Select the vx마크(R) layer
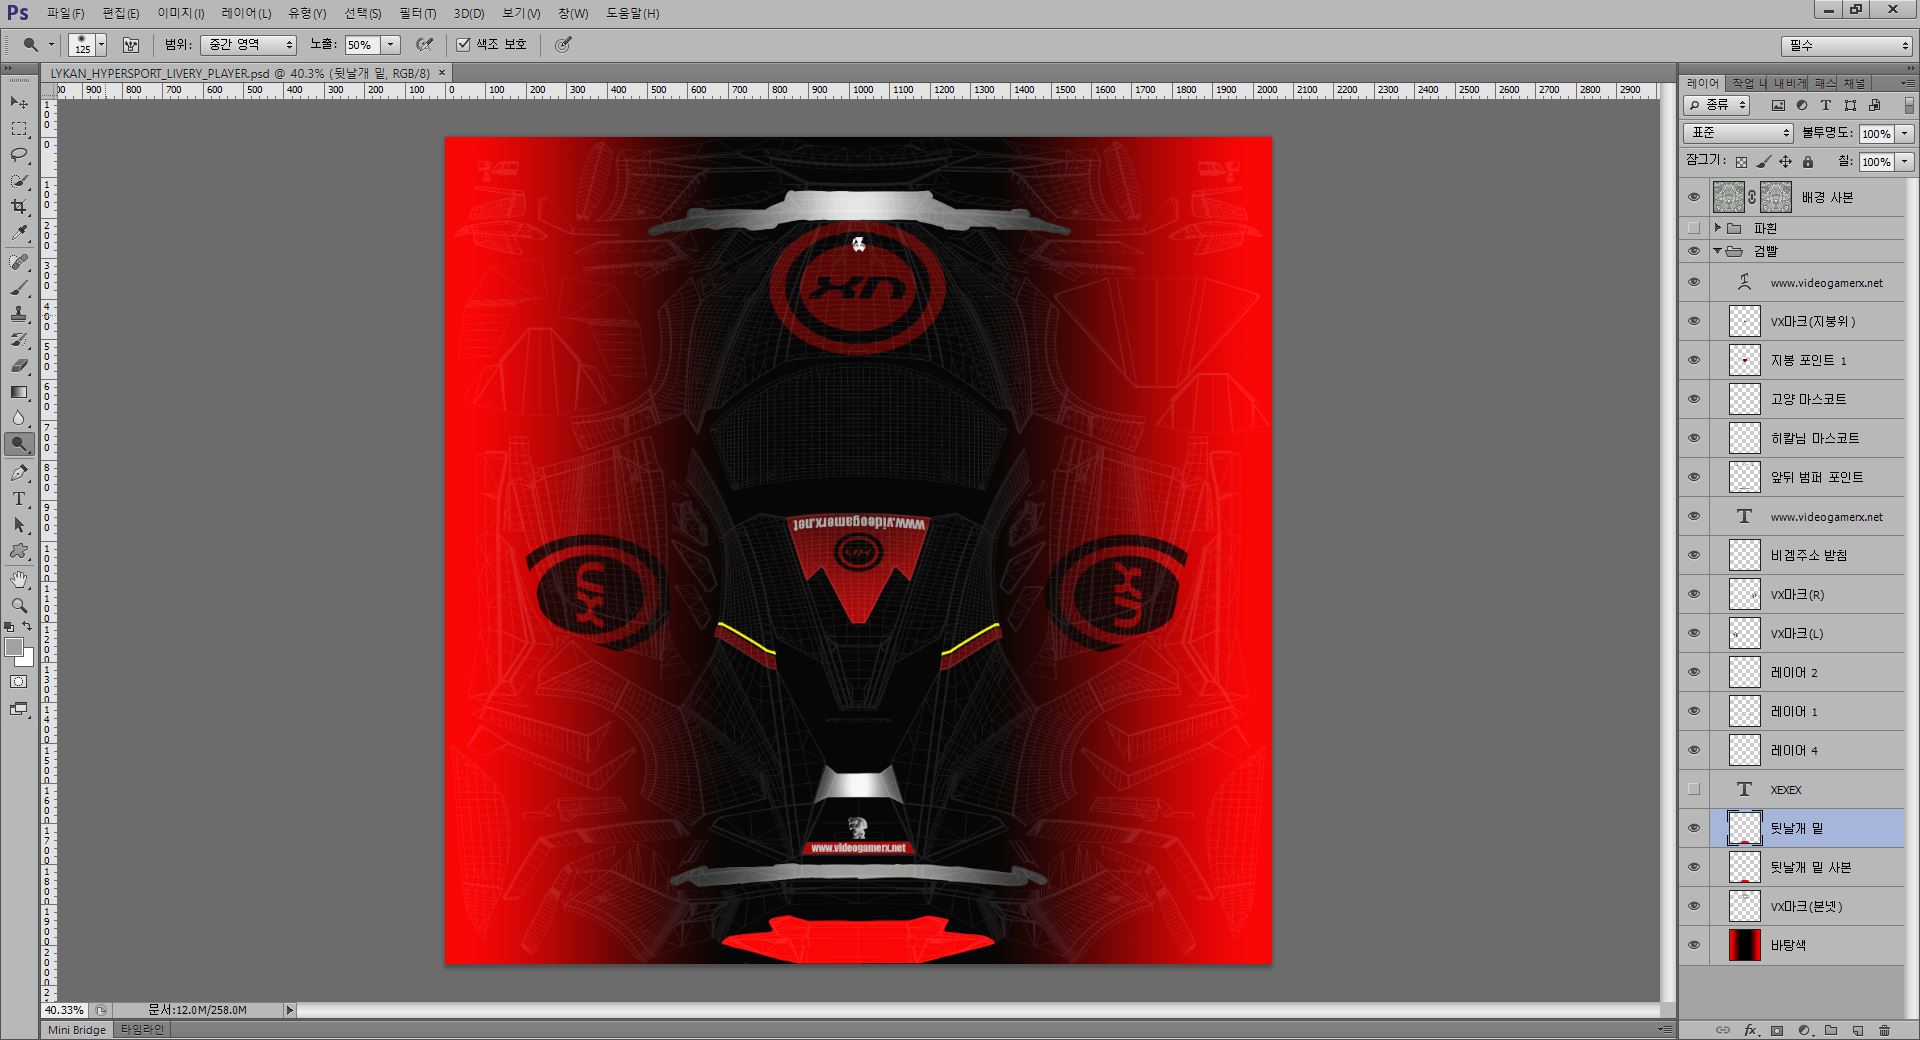Viewport: 1920px width, 1040px height. pyautogui.click(x=1797, y=595)
